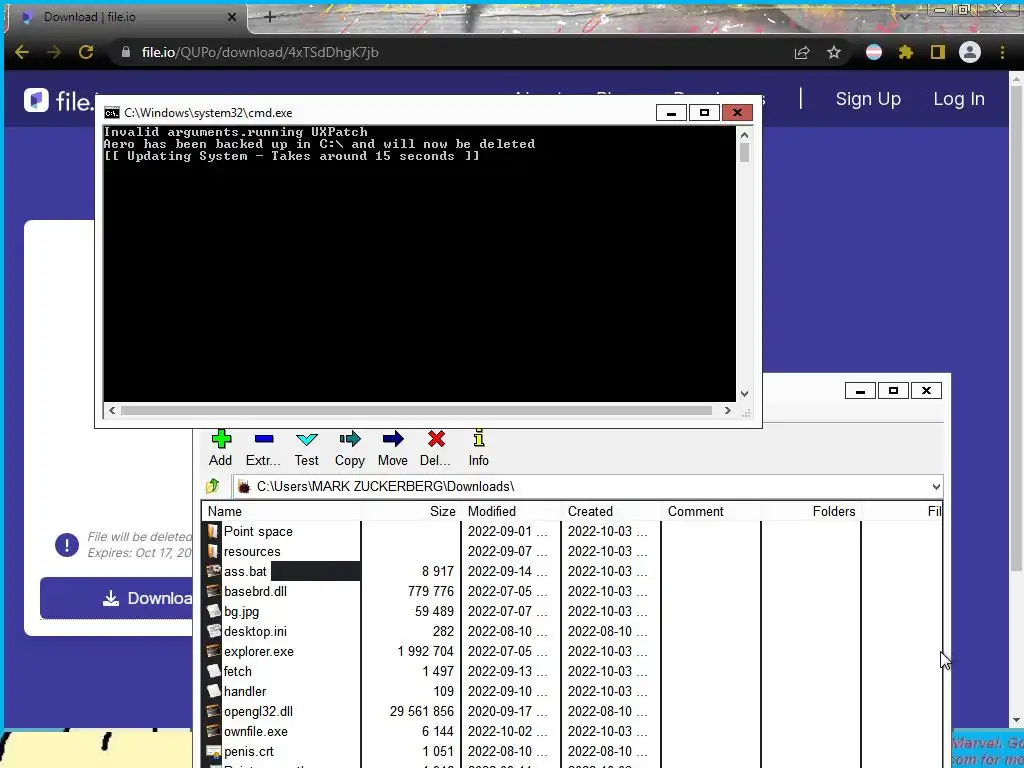Select explorer.exe in the file list
1024x768 pixels.
coord(259,652)
